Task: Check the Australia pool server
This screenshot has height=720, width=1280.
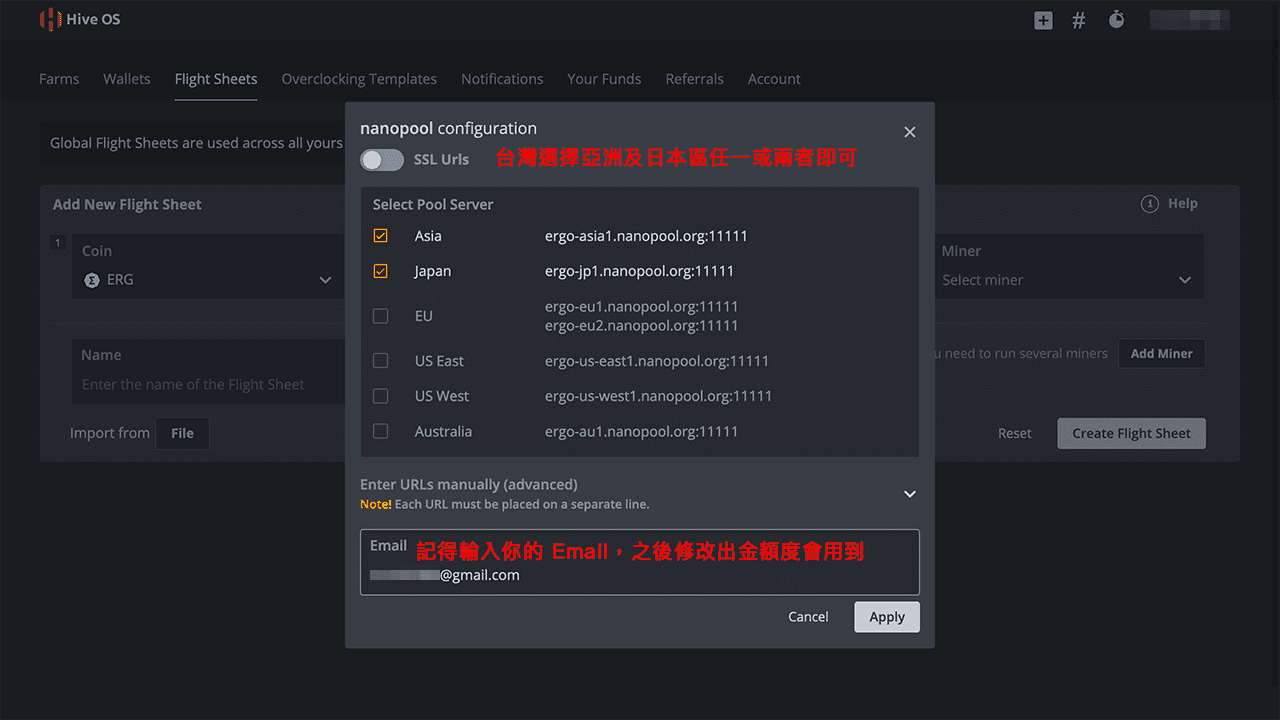Action: [380, 431]
